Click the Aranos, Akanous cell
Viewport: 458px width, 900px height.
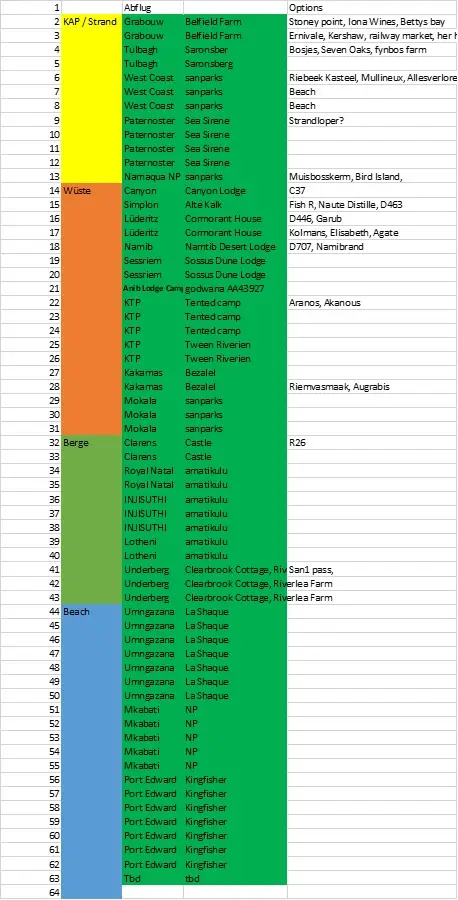coord(372,302)
